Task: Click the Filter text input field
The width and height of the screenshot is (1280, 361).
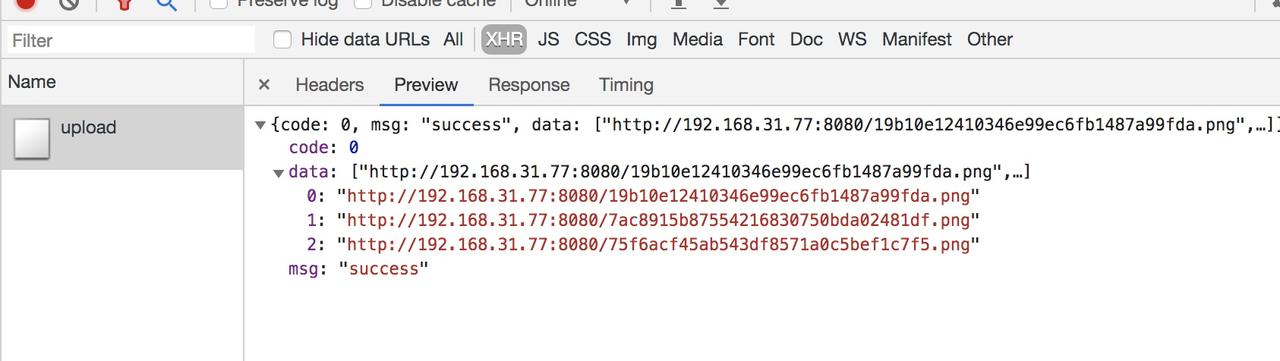Action: (x=130, y=40)
